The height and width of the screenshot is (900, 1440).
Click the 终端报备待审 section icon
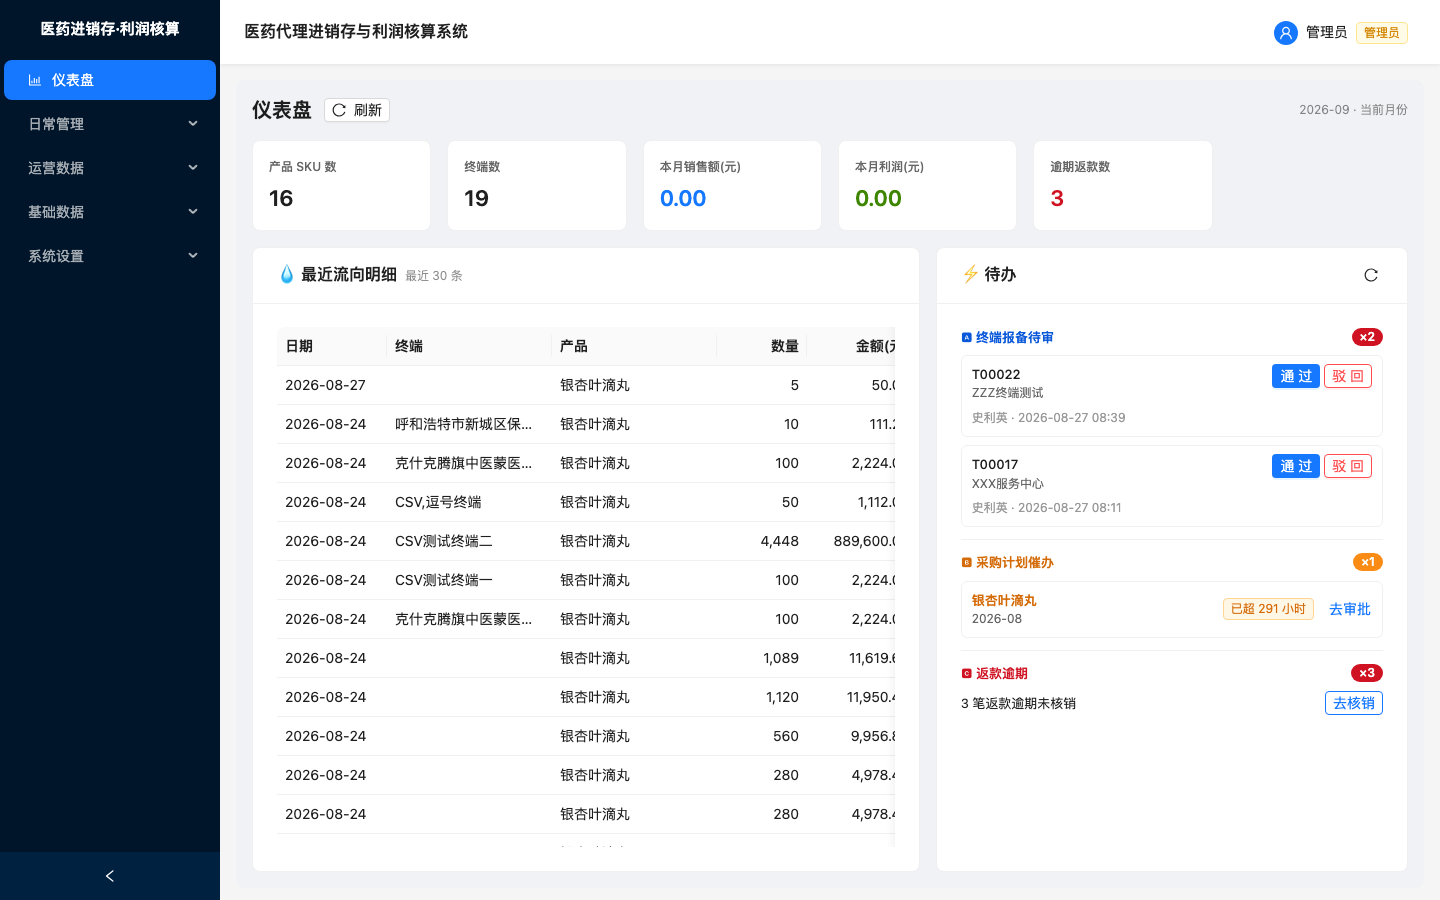tap(967, 338)
